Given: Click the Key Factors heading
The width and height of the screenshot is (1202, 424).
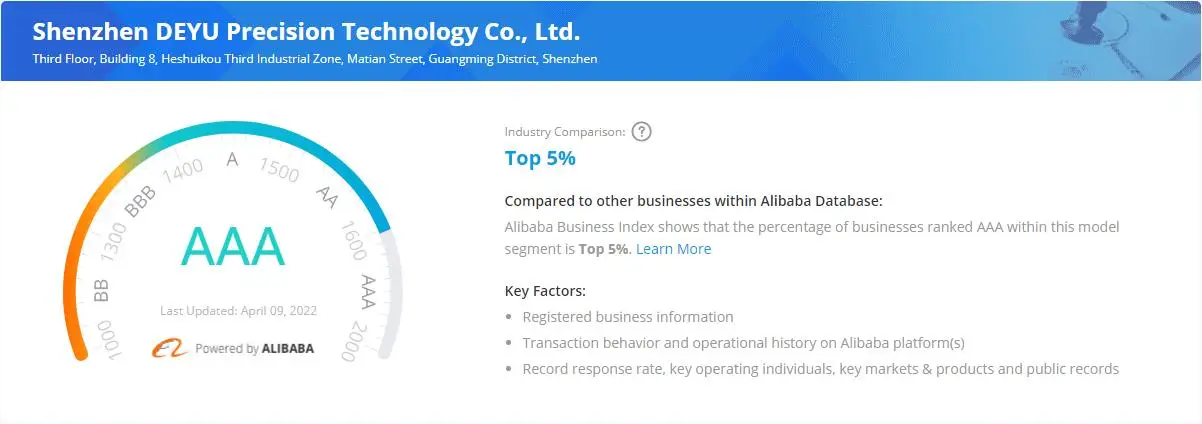Looking at the screenshot, I should point(545,291).
